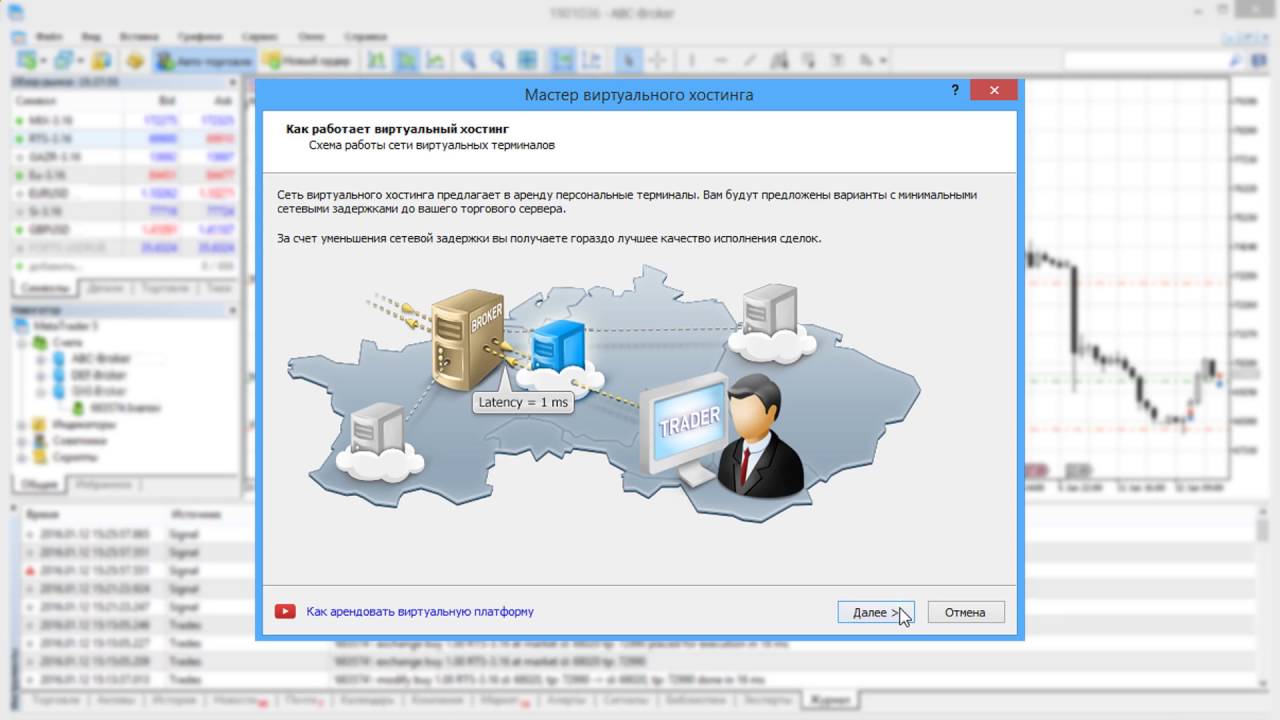Expand DEF-Broker node in Navigator

point(43,375)
